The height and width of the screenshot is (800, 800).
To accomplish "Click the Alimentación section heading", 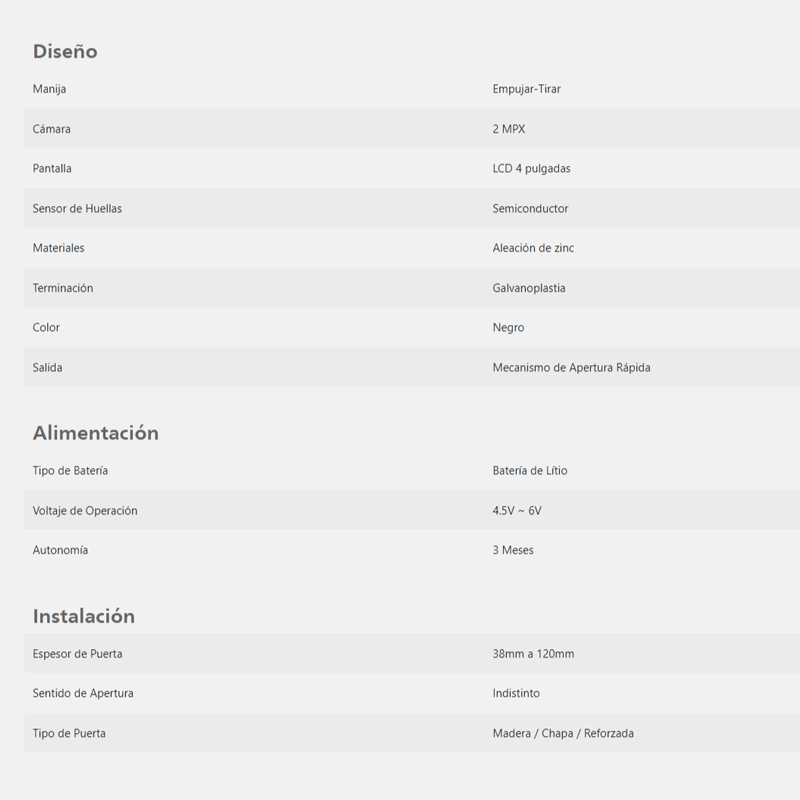I will point(95,433).
